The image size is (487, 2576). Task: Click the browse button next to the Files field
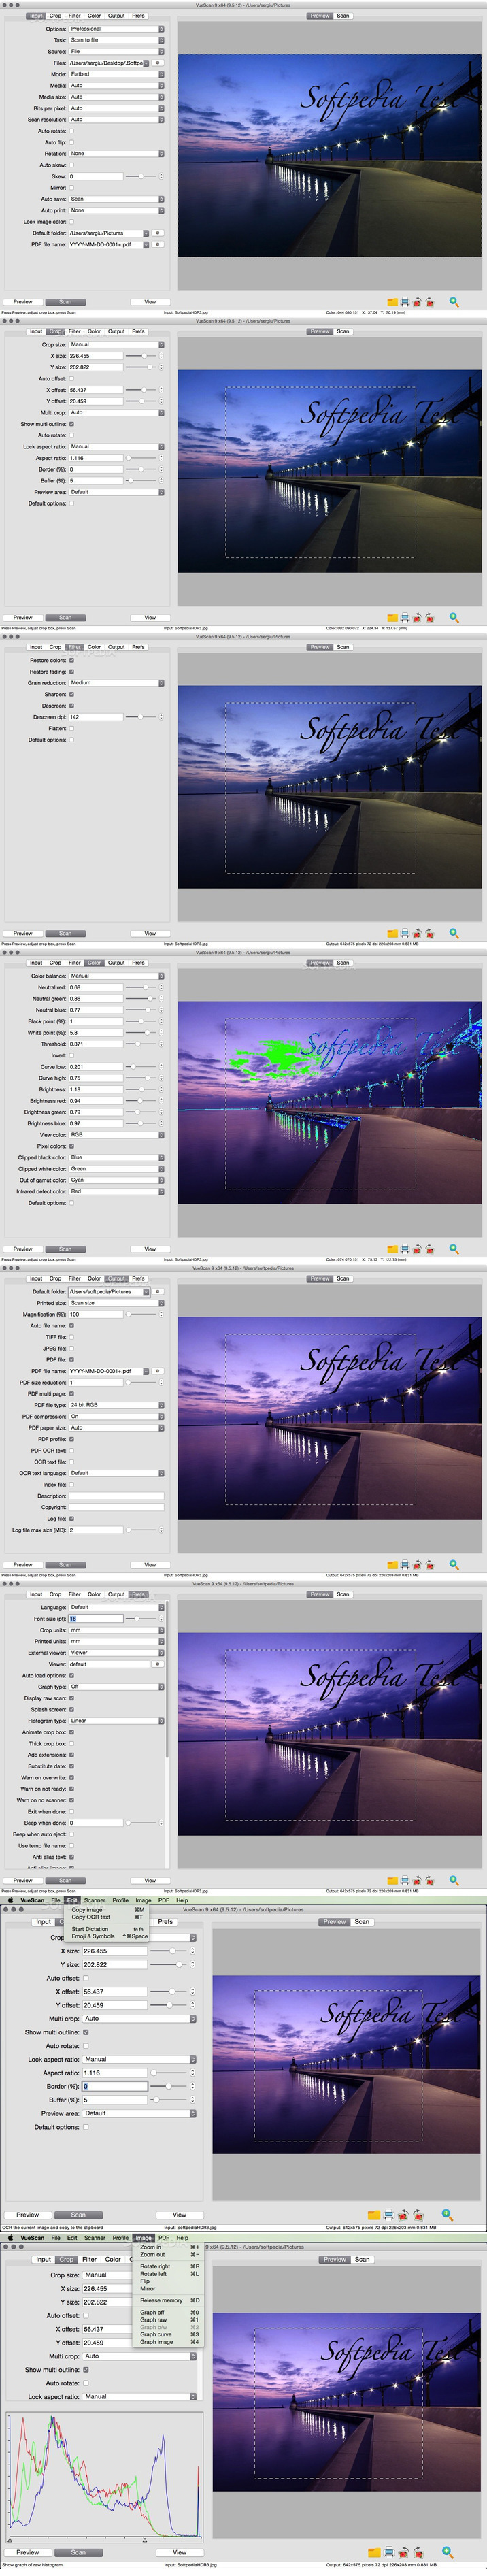157,62
